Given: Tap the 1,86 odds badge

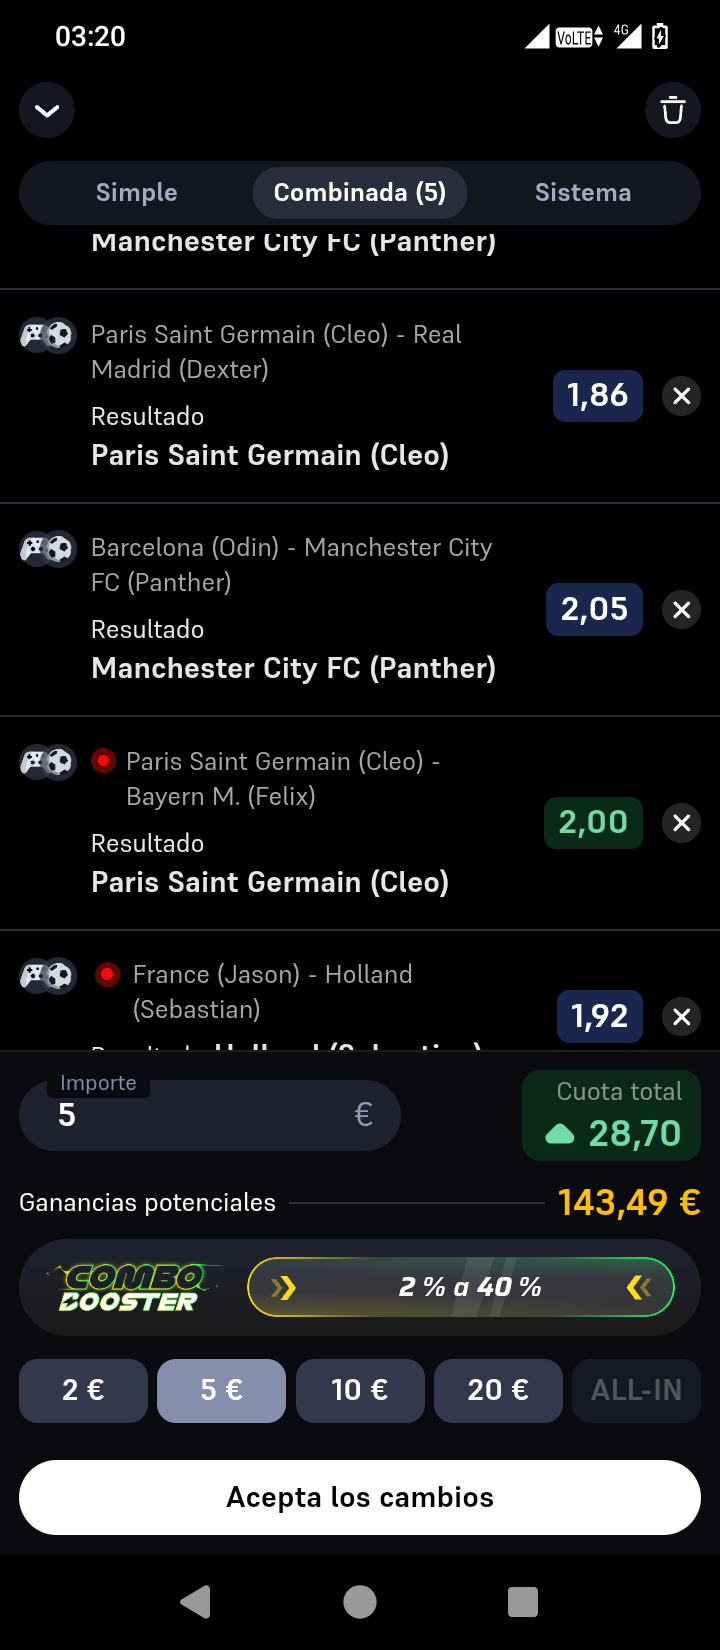Looking at the screenshot, I should [x=598, y=395].
